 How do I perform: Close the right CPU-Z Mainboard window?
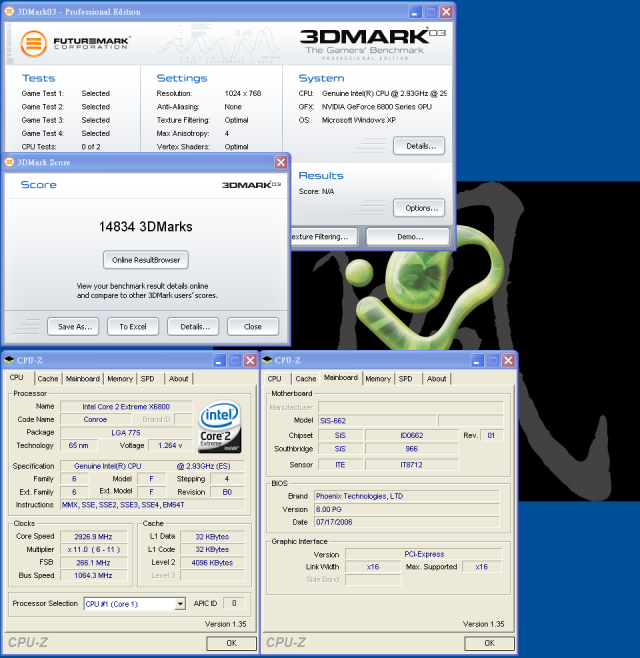click(x=508, y=360)
